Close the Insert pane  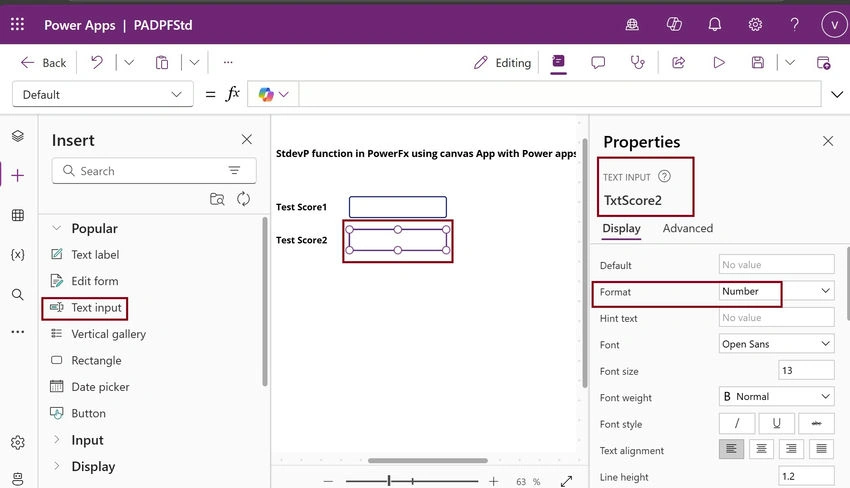point(247,140)
